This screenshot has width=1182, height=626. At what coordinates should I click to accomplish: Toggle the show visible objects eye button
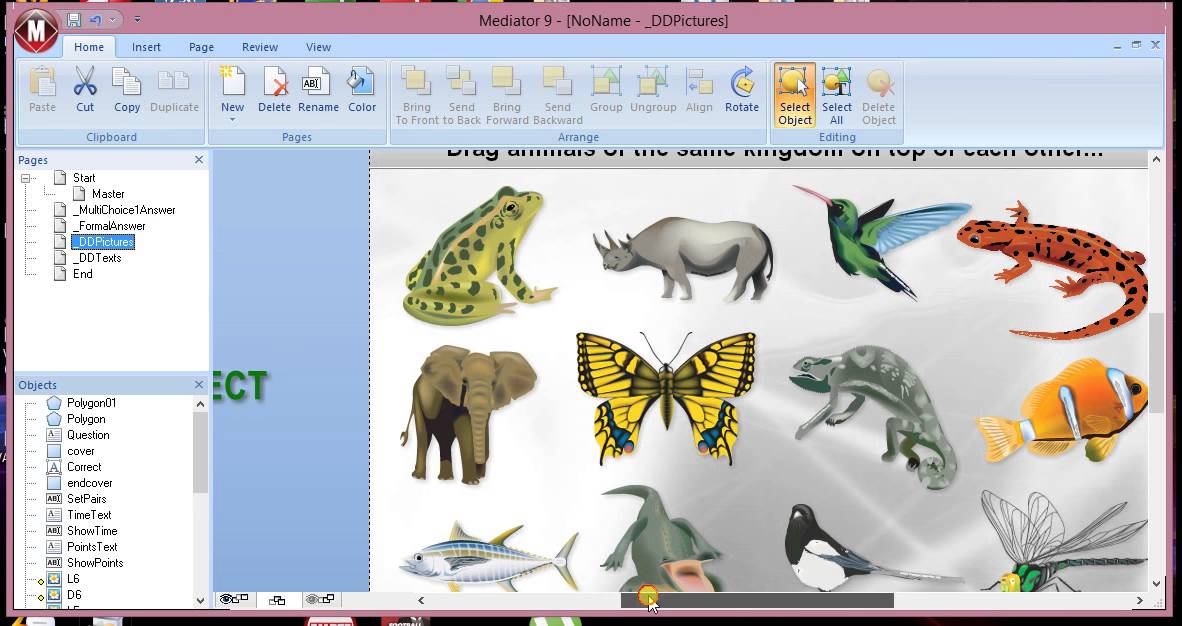pyautogui.click(x=234, y=600)
